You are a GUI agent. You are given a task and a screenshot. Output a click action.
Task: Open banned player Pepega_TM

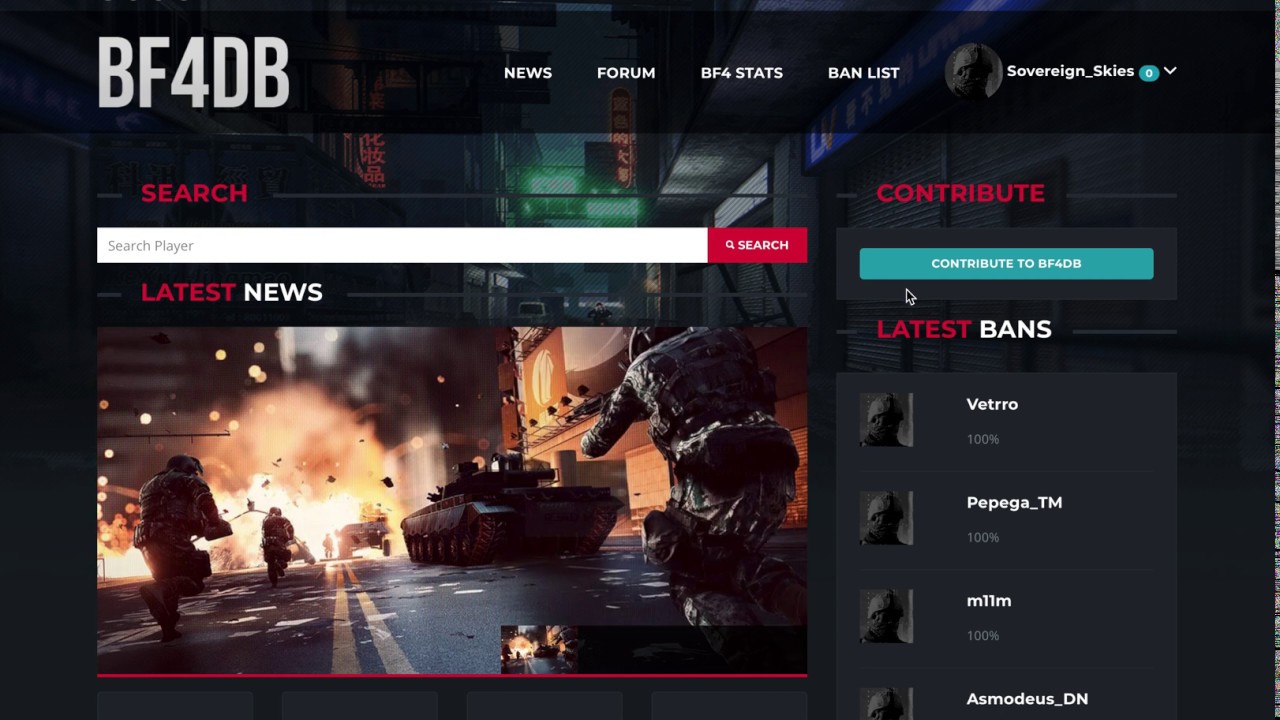(x=1014, y=502)
